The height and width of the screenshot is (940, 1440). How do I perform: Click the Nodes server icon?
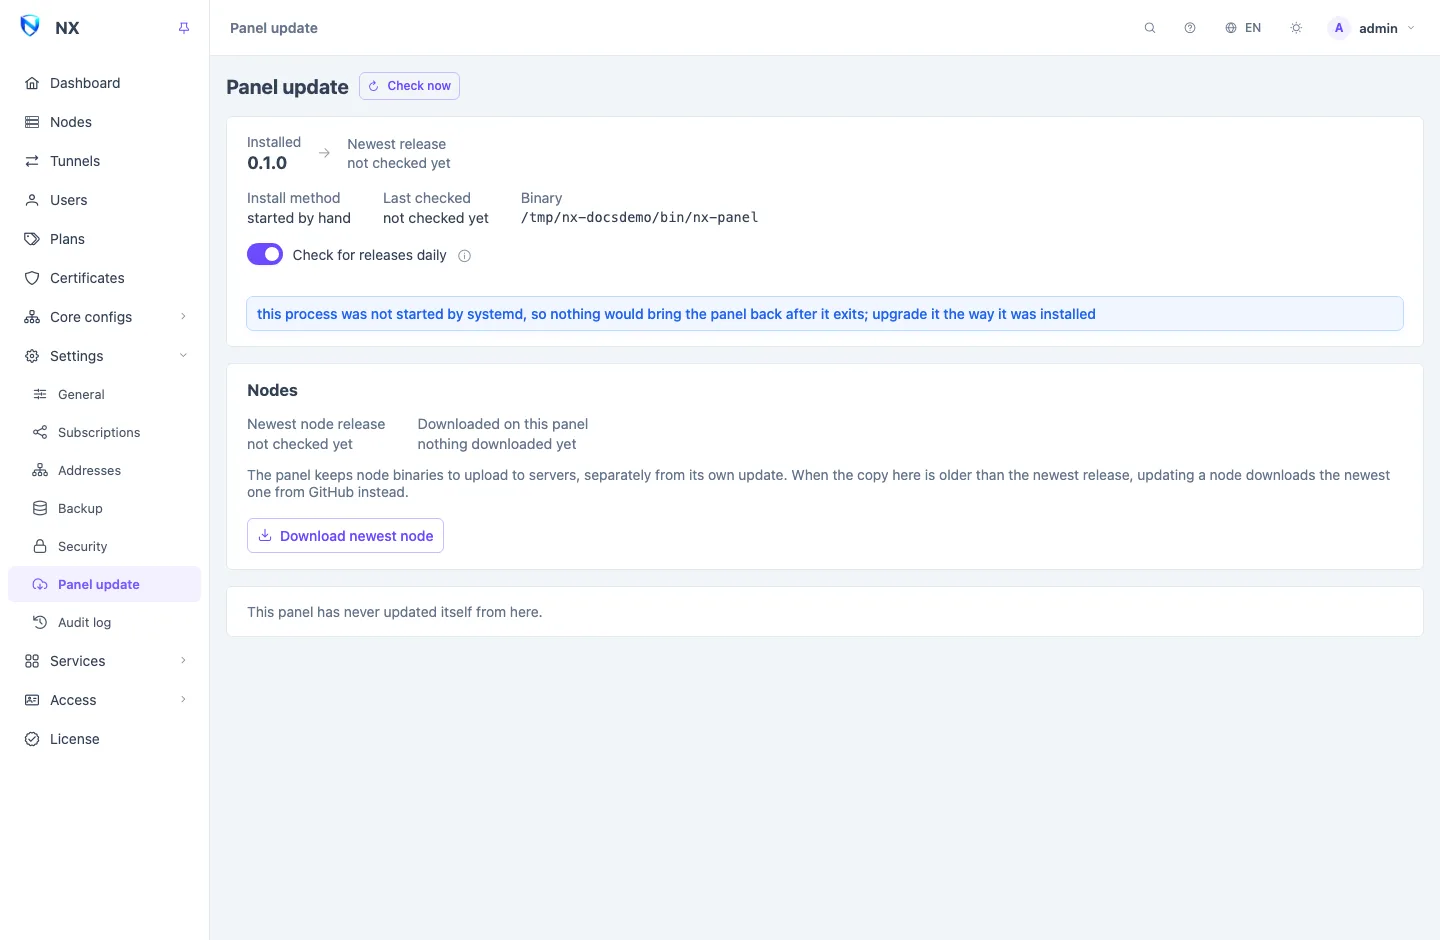32,122
